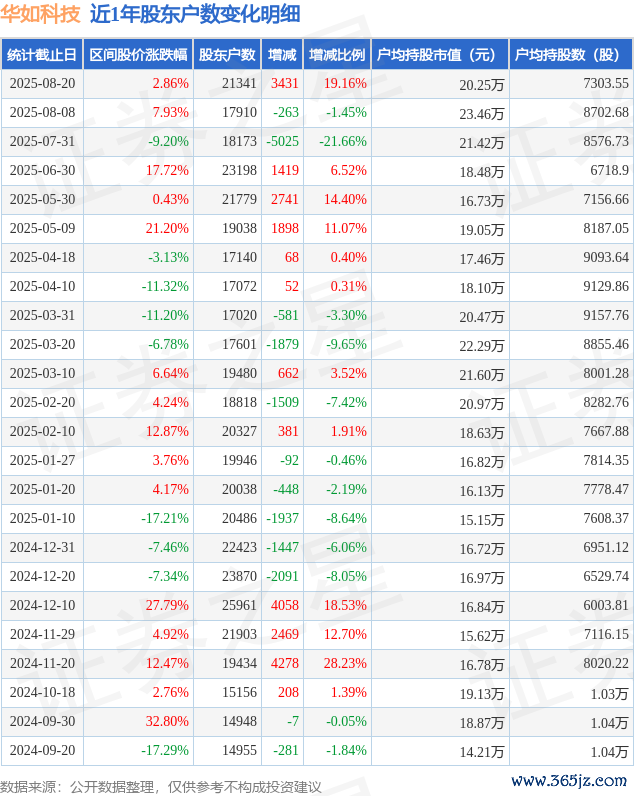Click the 户均持股数（股） column header
634x796 pixels.
[x=571, y=54]
